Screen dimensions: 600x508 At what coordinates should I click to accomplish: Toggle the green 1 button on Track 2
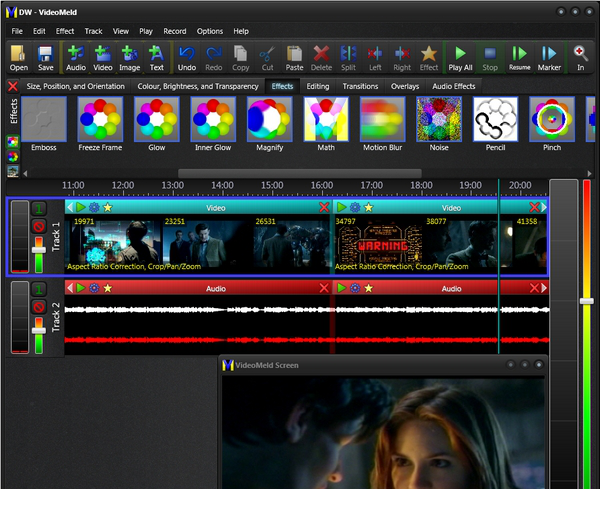[39, 290]
